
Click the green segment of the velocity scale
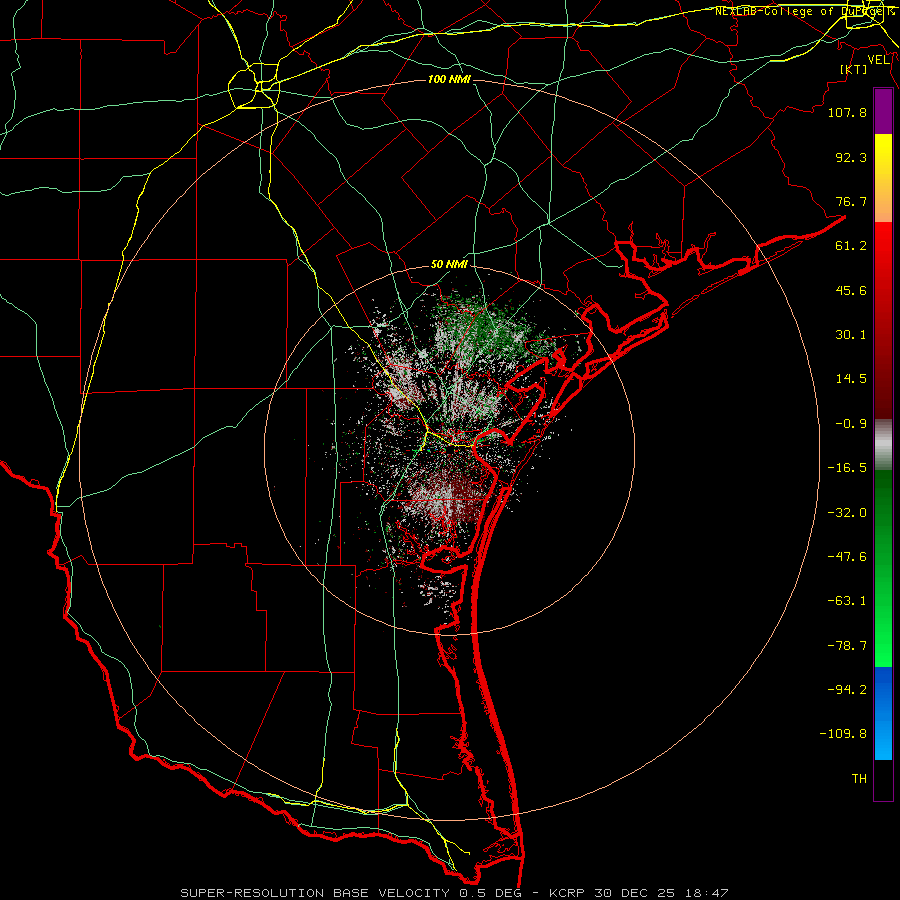coord(883,568)
